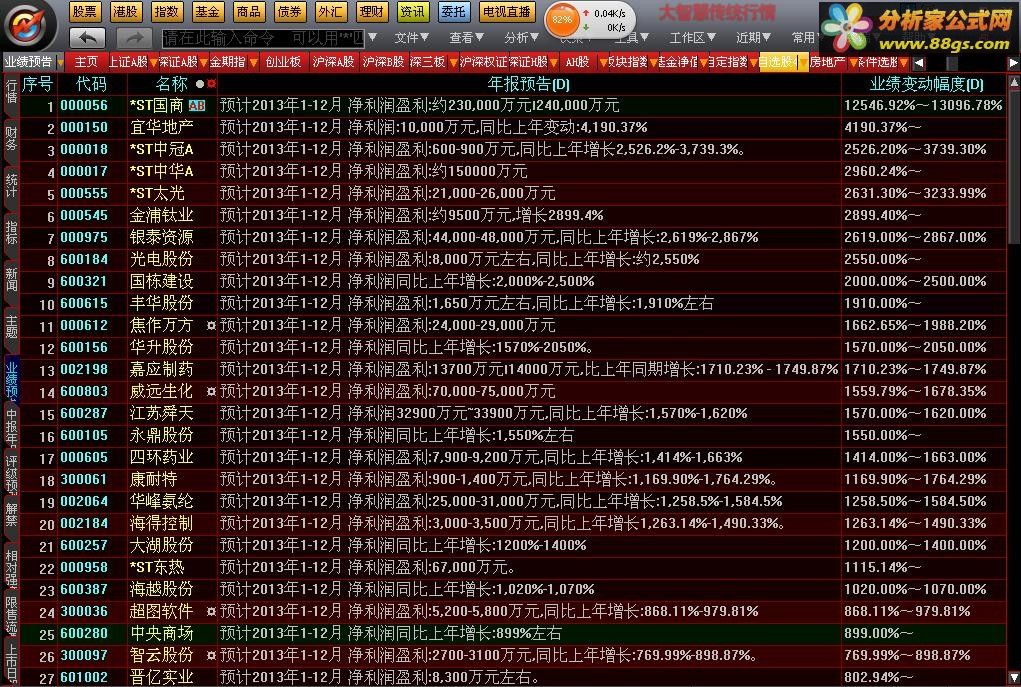Click the vertical scrollbar track
This screenshot has width=1021, height=687.
(x=1014, y=380)
